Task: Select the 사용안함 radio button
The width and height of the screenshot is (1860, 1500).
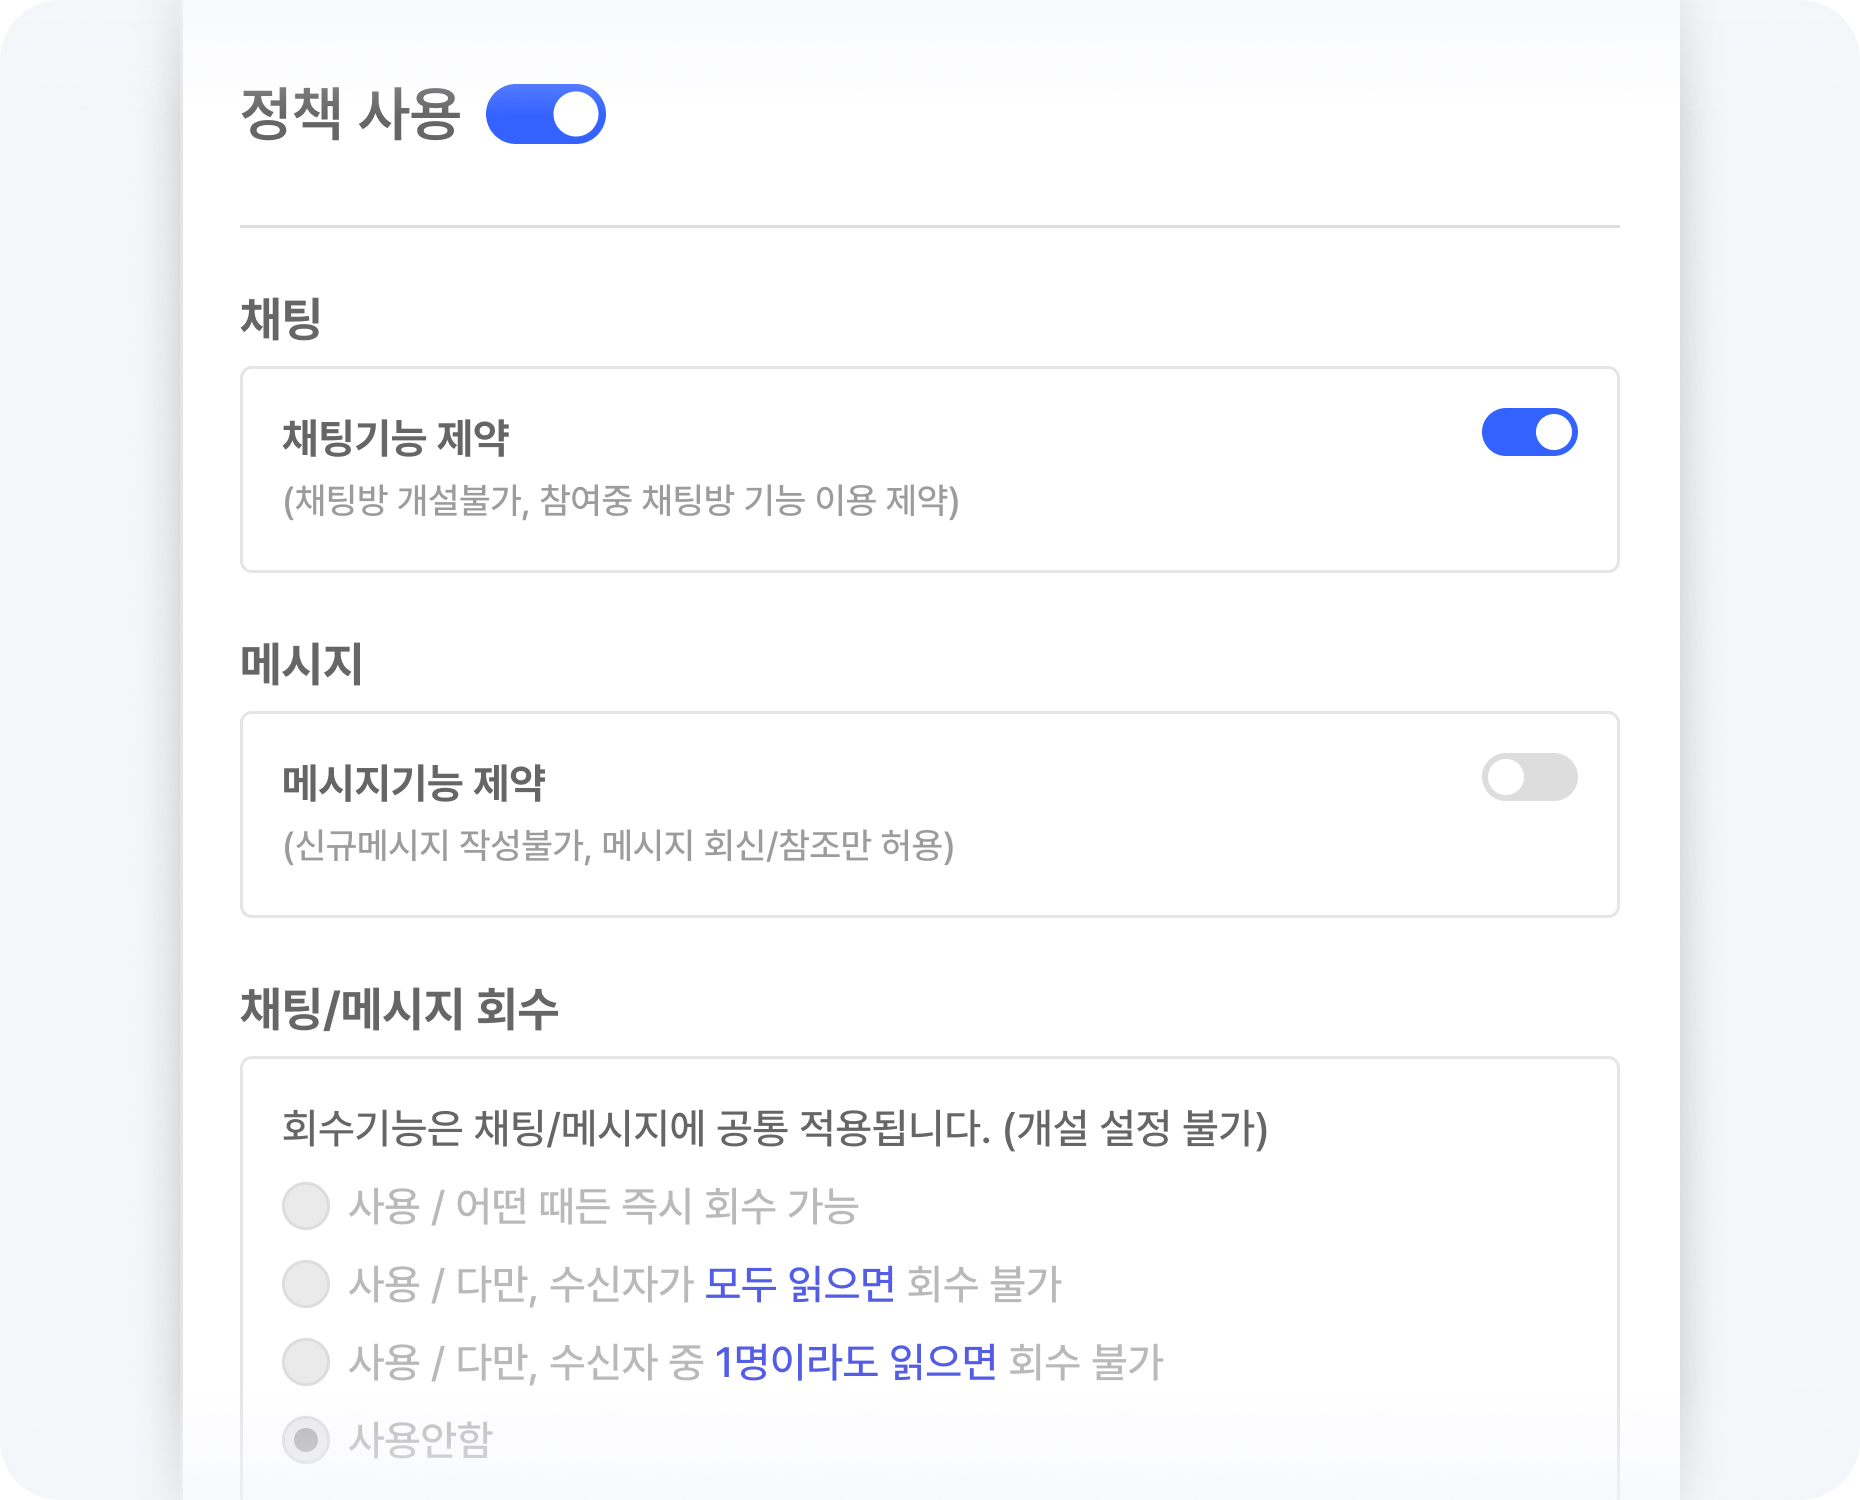Action: [306, 1440]
